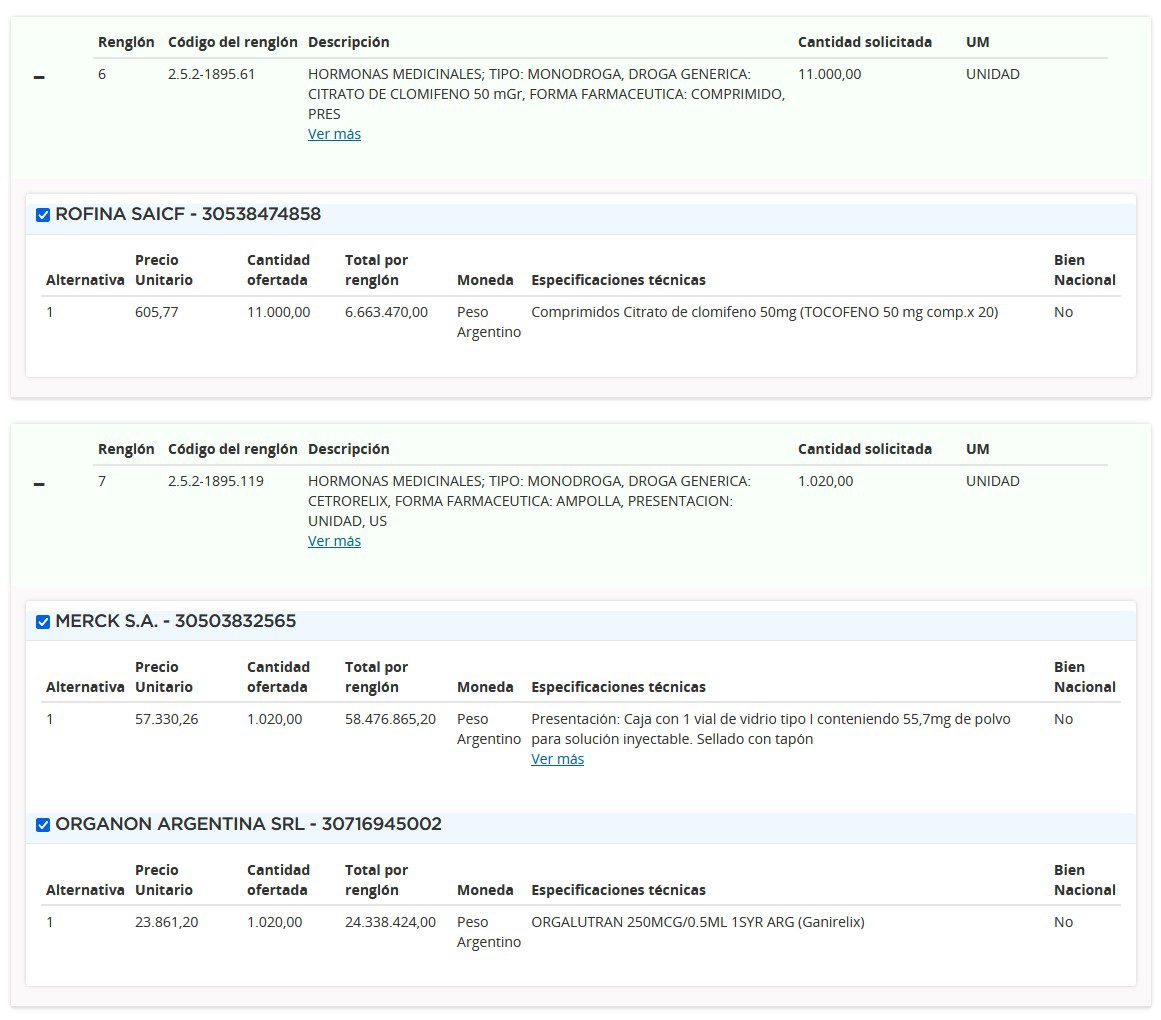Deselect the ORGANON ARGENTINA SRL checkbox

coord(43,825)
